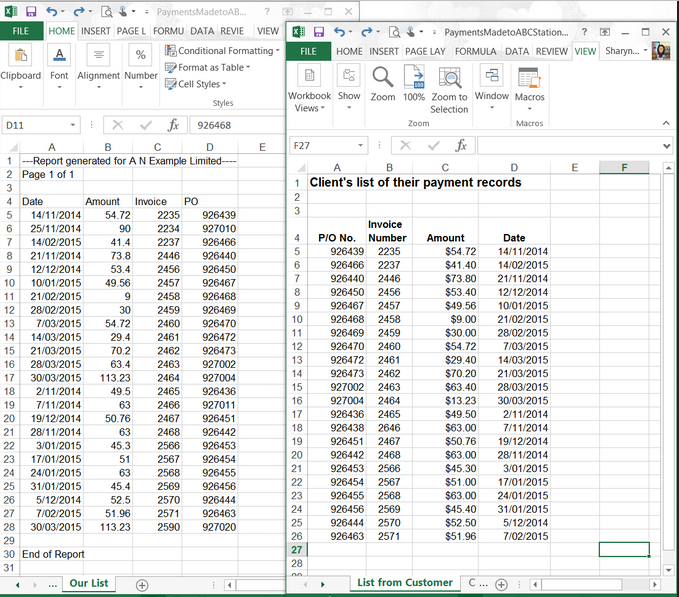
Task: Click the add new sheet plus icon beside Our List
Action: pos(141,584)
